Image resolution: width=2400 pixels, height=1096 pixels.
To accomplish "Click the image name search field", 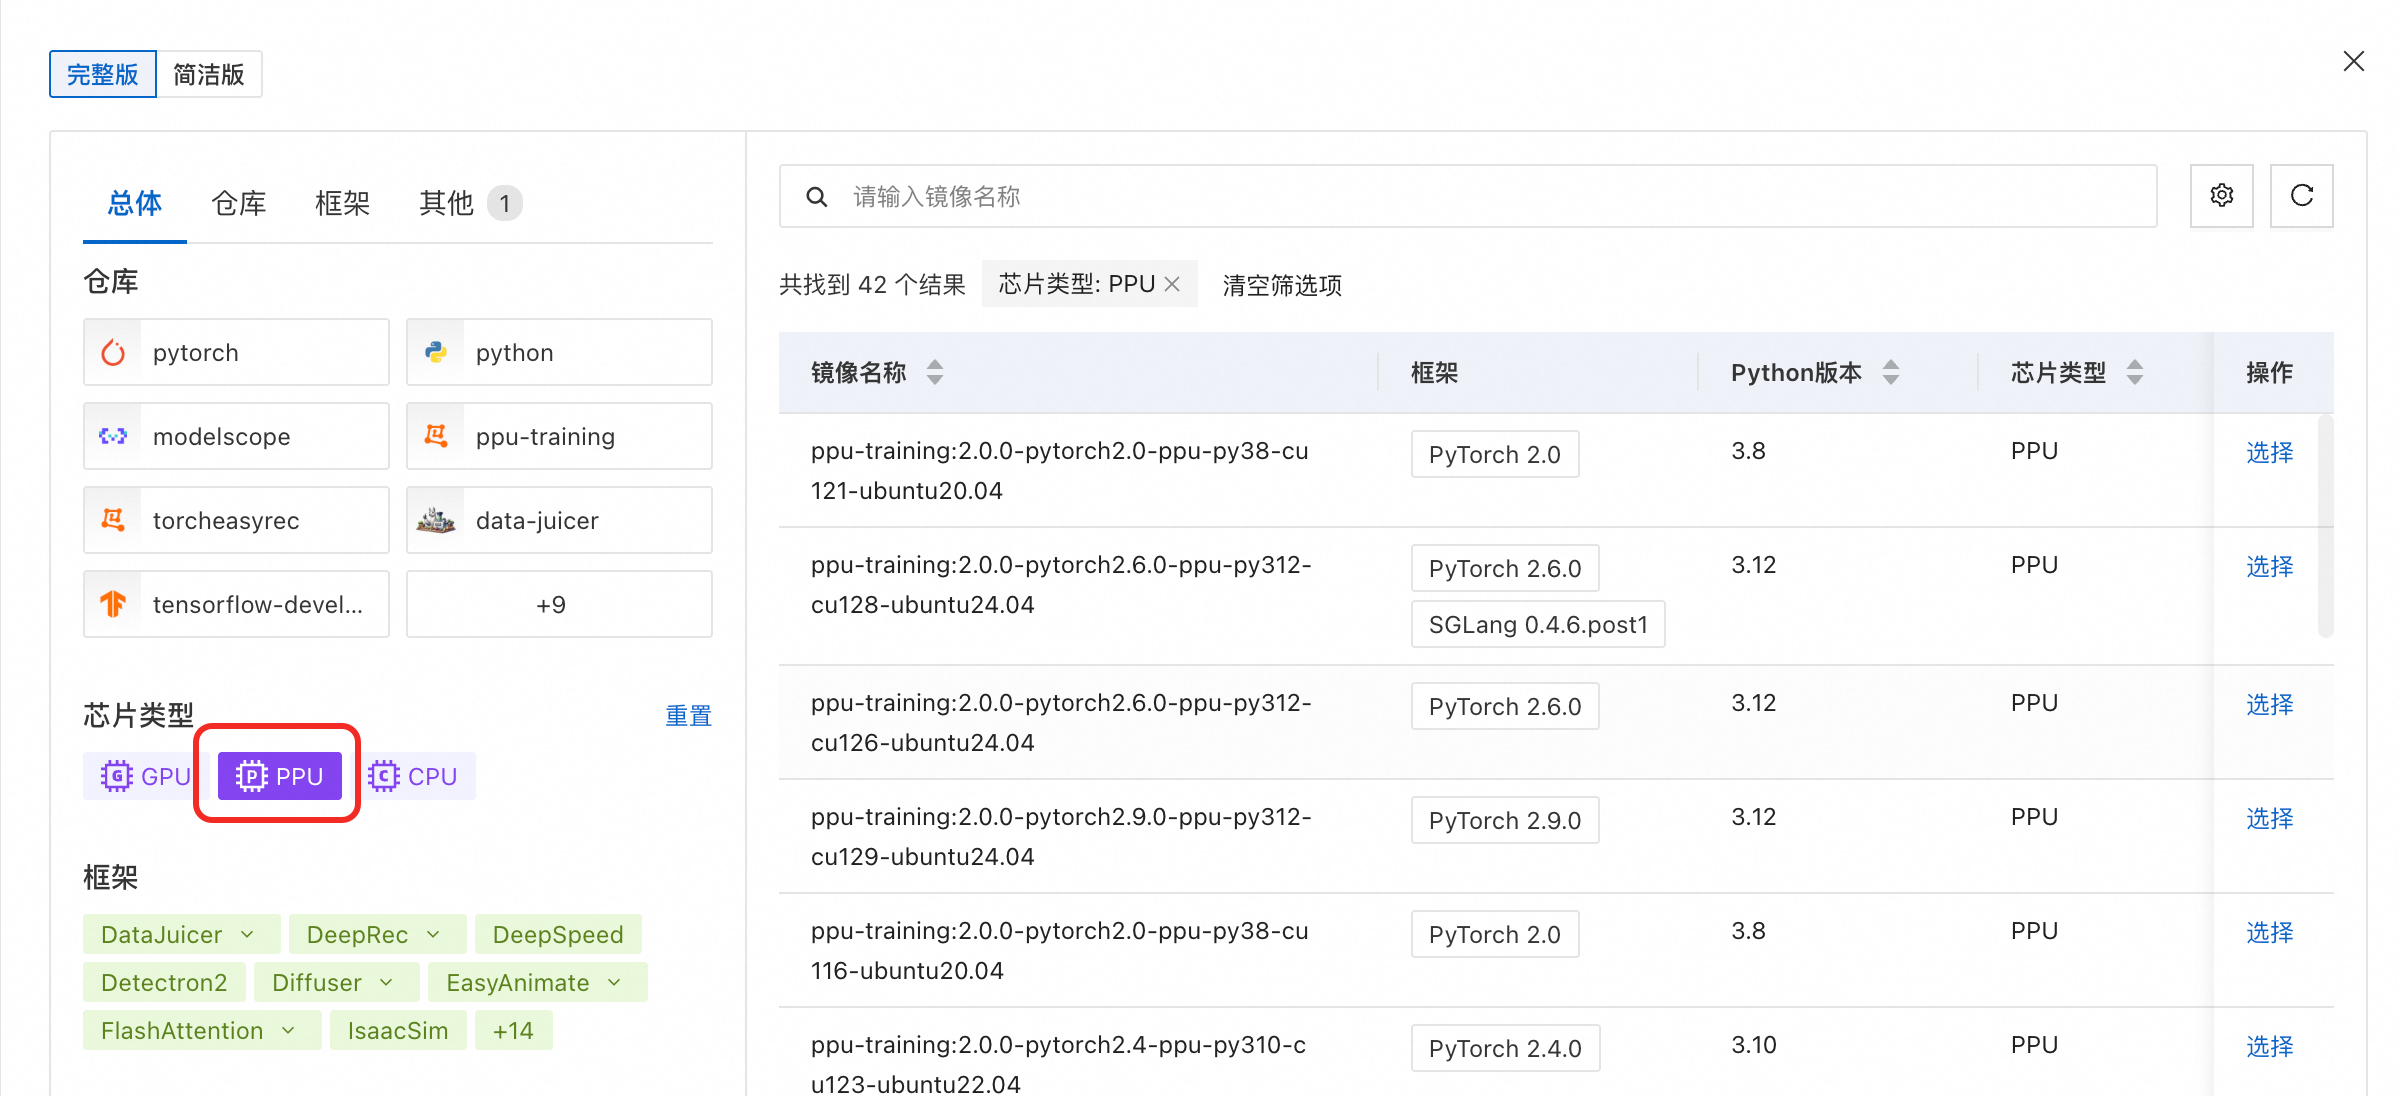I will click(1467, 196).
